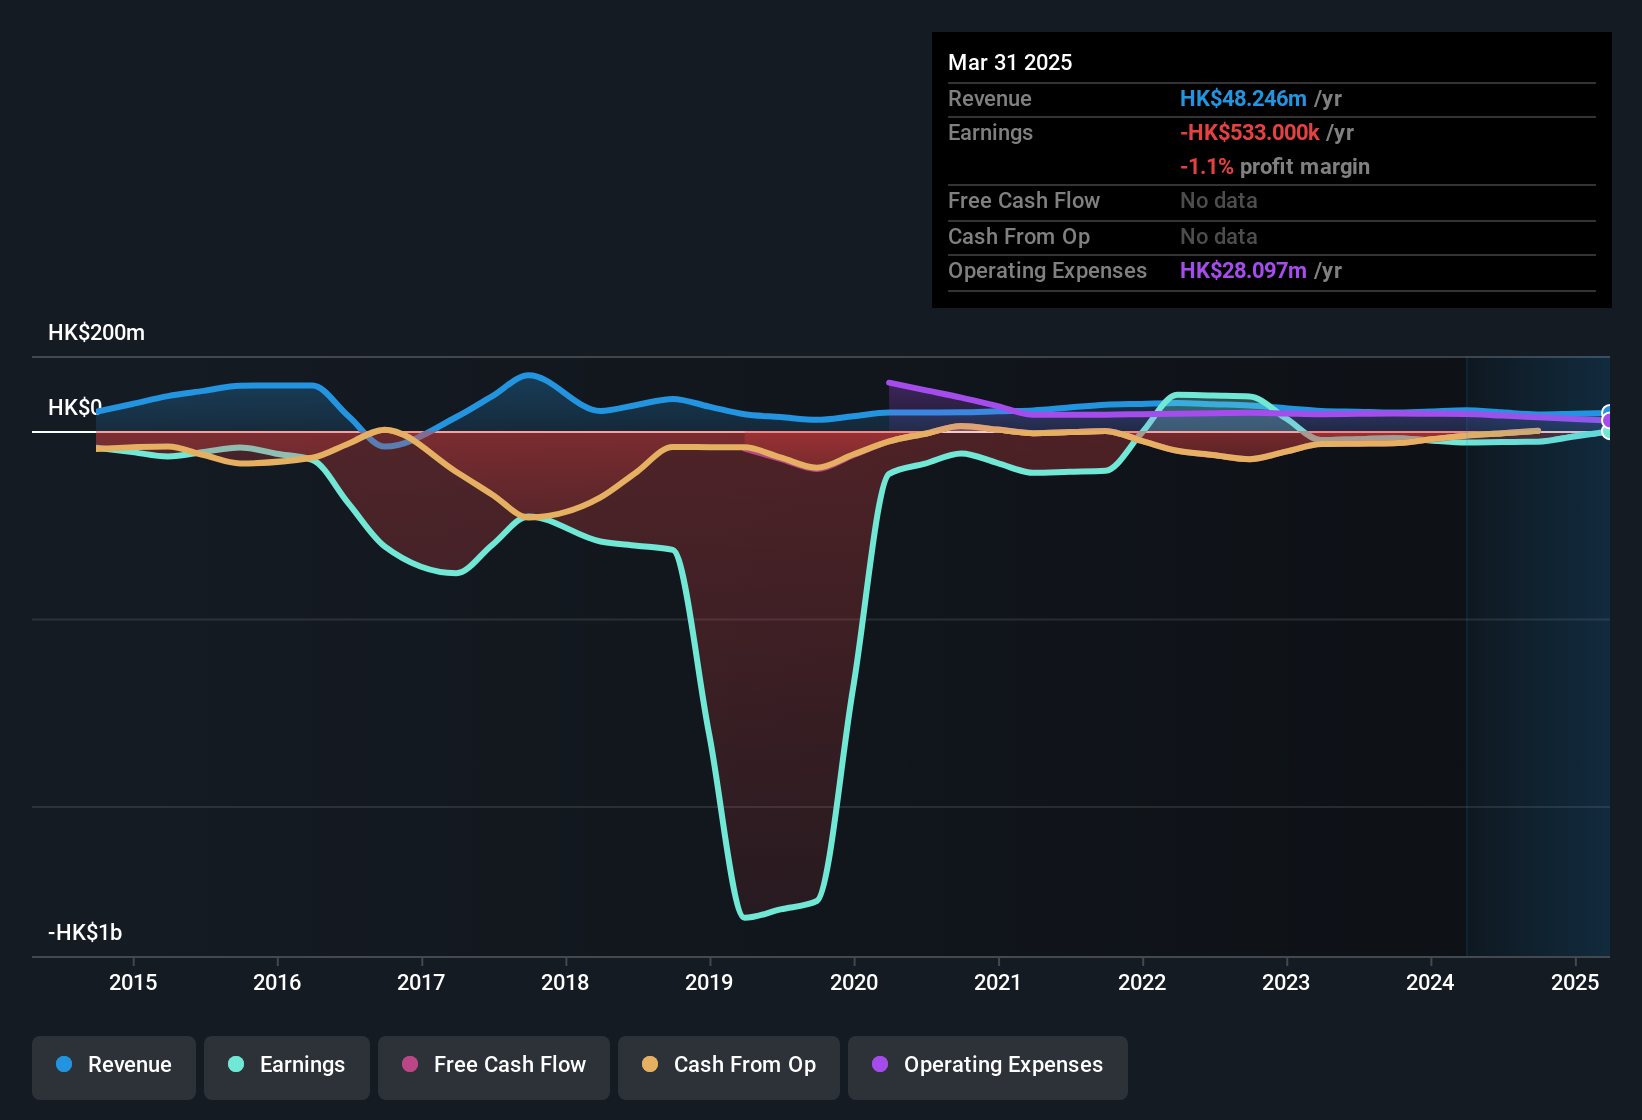The height and width of the screenshot is (1120, 1642).
Task: Click the pink Free Cash Flow legend dot
Action: [410, 1064]
